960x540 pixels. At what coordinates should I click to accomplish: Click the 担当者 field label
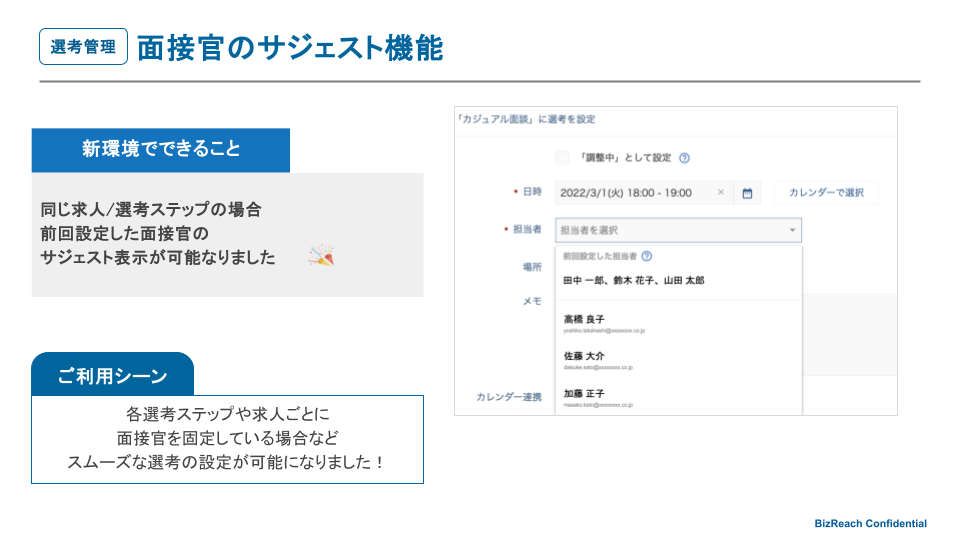[x=527, y=229]
